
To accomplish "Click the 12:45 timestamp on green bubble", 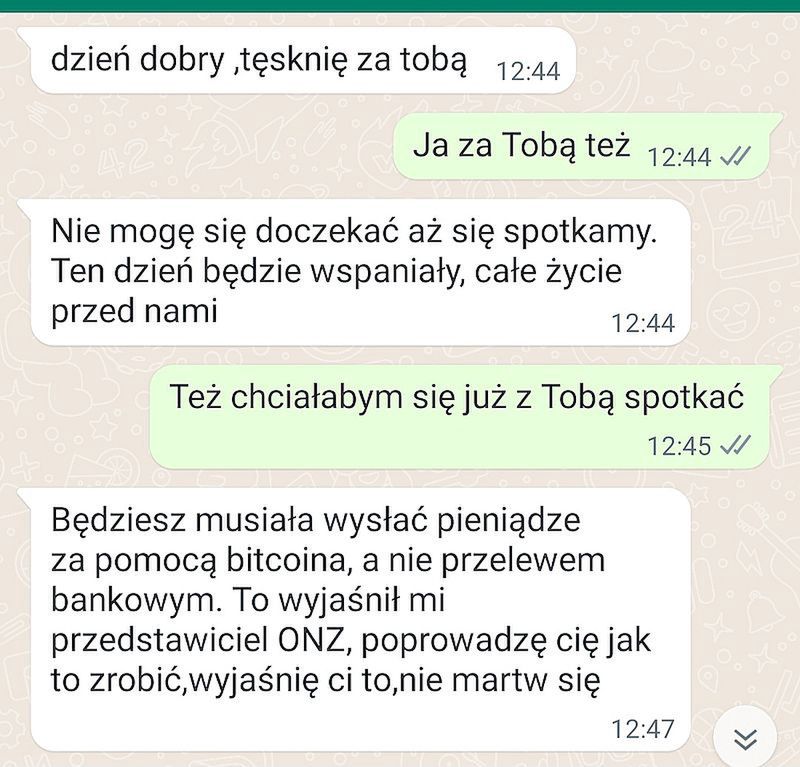I will coord(679,446).
